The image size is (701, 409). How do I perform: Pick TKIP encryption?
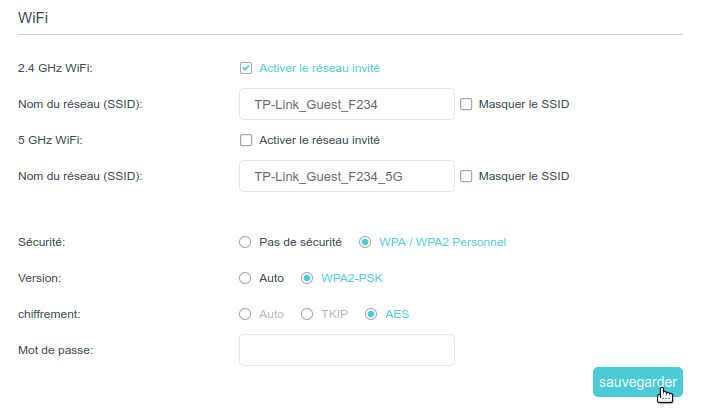click(307, 314)
